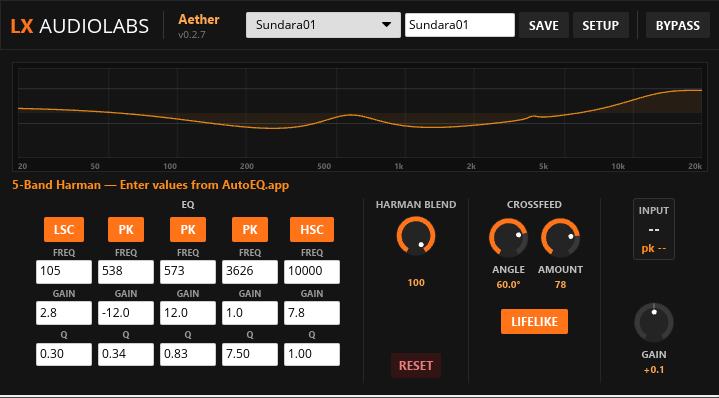Image resolution: width=719 pixels, height=398 pixels.
Task: Open the SETUP panel
Action: coord(601,25)
